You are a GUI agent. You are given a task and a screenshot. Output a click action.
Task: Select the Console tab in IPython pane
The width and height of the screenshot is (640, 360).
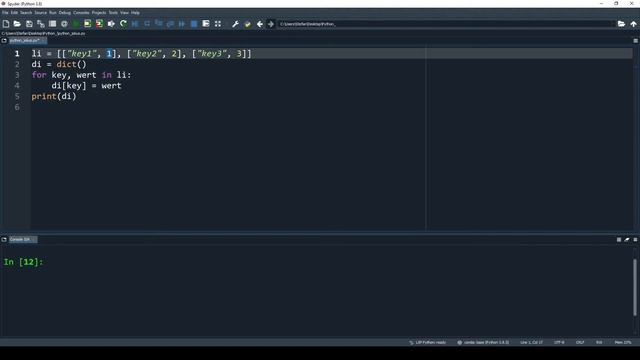pos(22,240)
